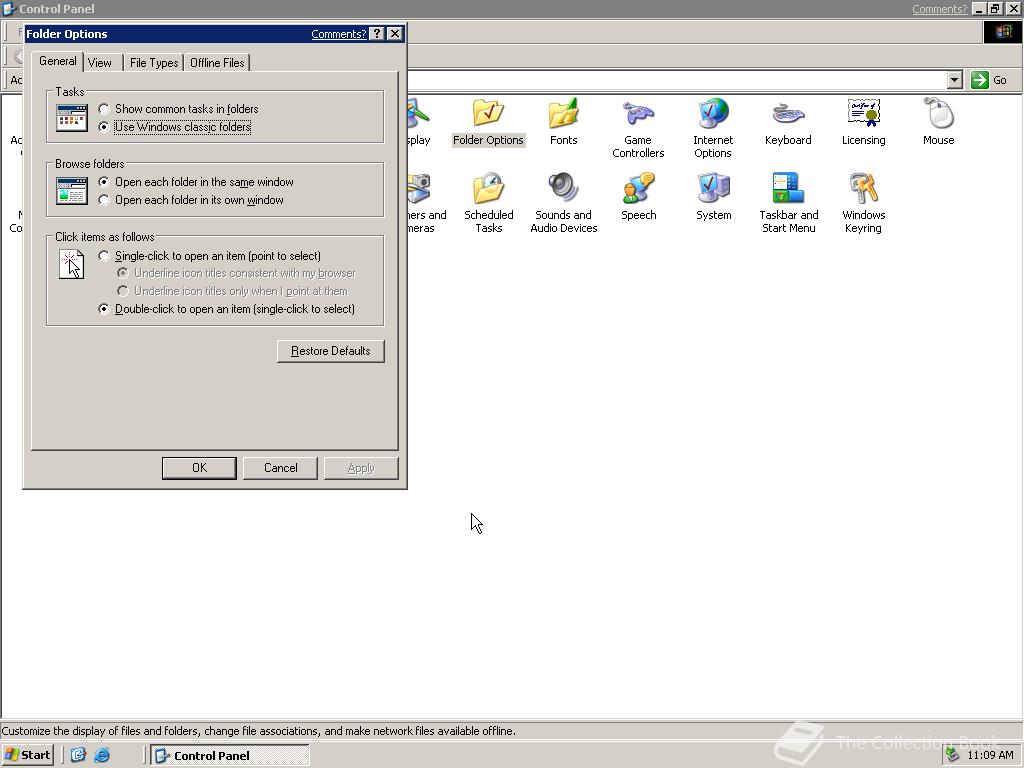Open the Fonts icon
This screenshot has width=1024, height=768.
[563, 121]
